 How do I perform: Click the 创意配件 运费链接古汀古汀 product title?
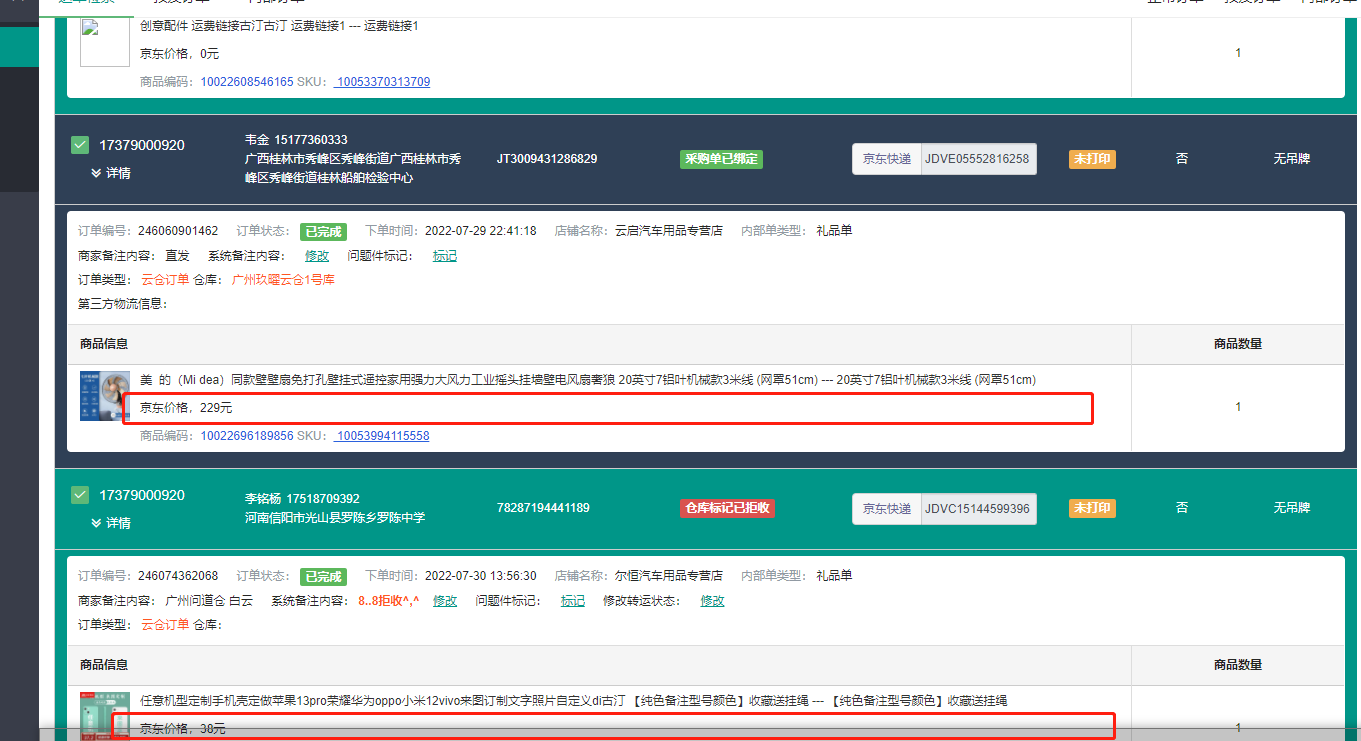click(279, 26)
